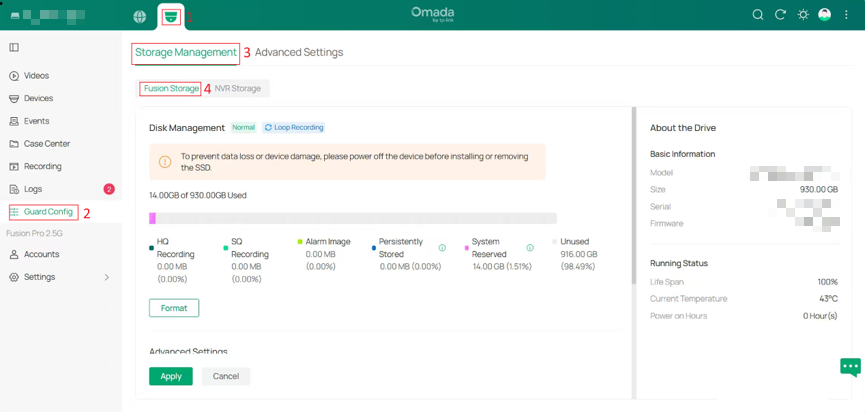Open the user avatar profile
The height and width of the screenshot is (412, 865).
[825, 15]
